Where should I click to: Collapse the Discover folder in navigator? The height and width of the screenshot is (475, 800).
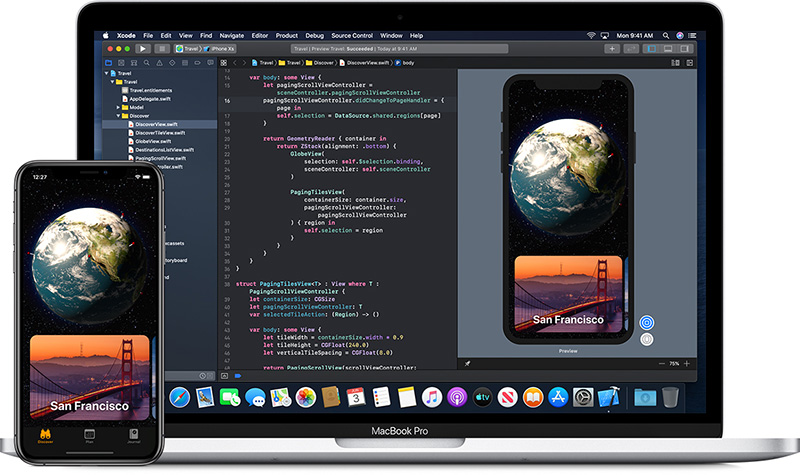pyautogui.click(x=120, y=116)
